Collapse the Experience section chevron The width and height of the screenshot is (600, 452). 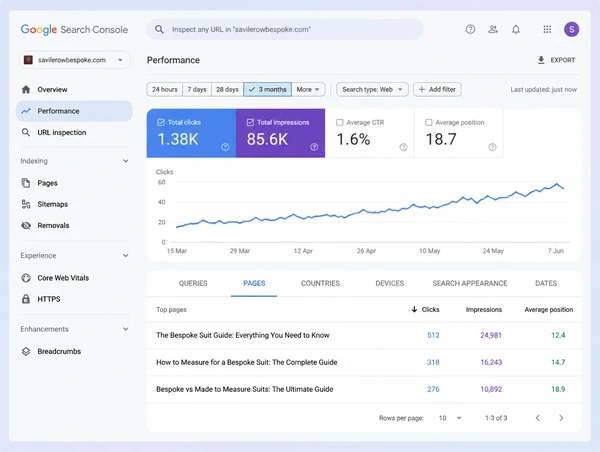point(126,256)
